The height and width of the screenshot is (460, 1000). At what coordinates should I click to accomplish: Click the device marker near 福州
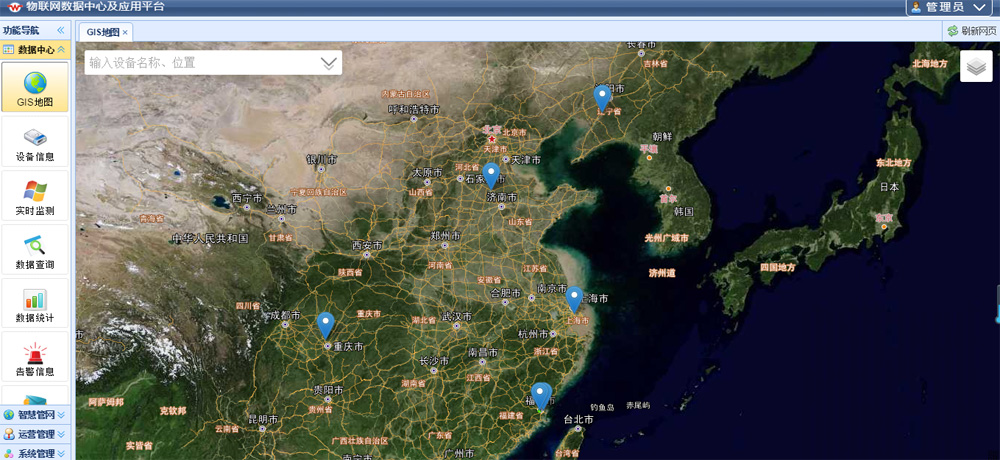tap(541, 395)
